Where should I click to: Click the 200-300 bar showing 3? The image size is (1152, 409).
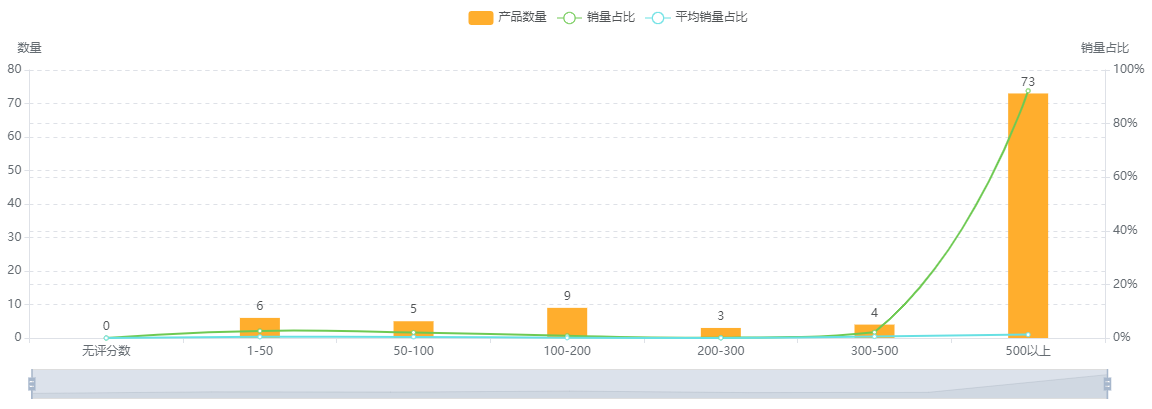tap(720, 332)
